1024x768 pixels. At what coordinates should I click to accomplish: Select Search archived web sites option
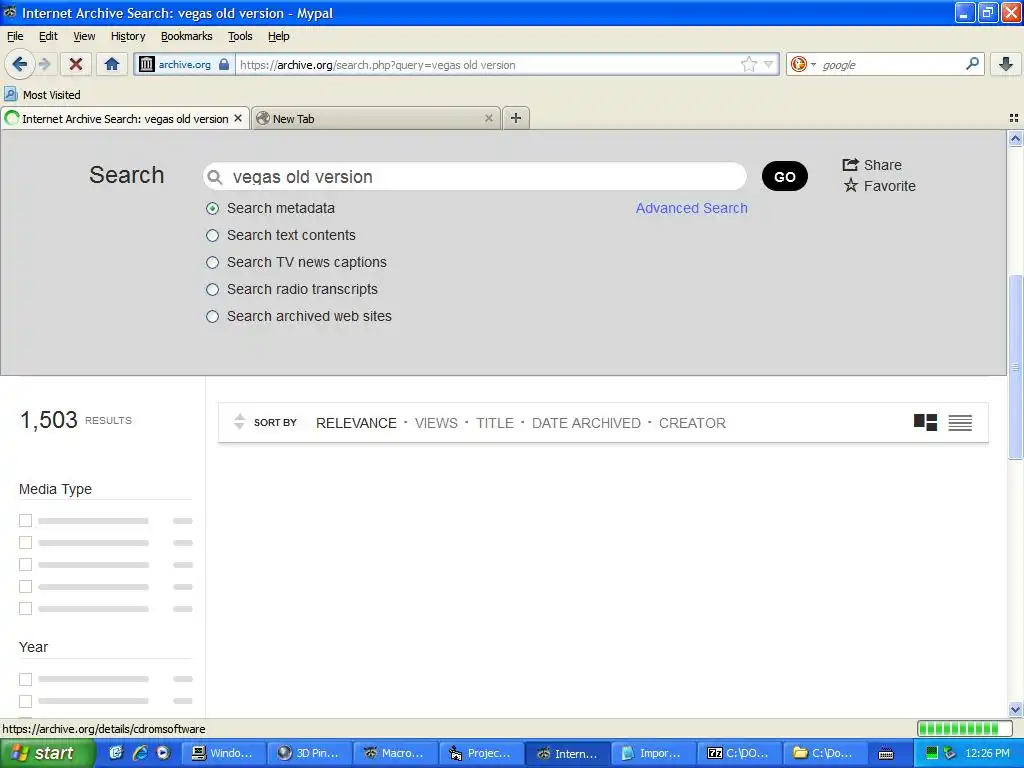pos(212,317)
